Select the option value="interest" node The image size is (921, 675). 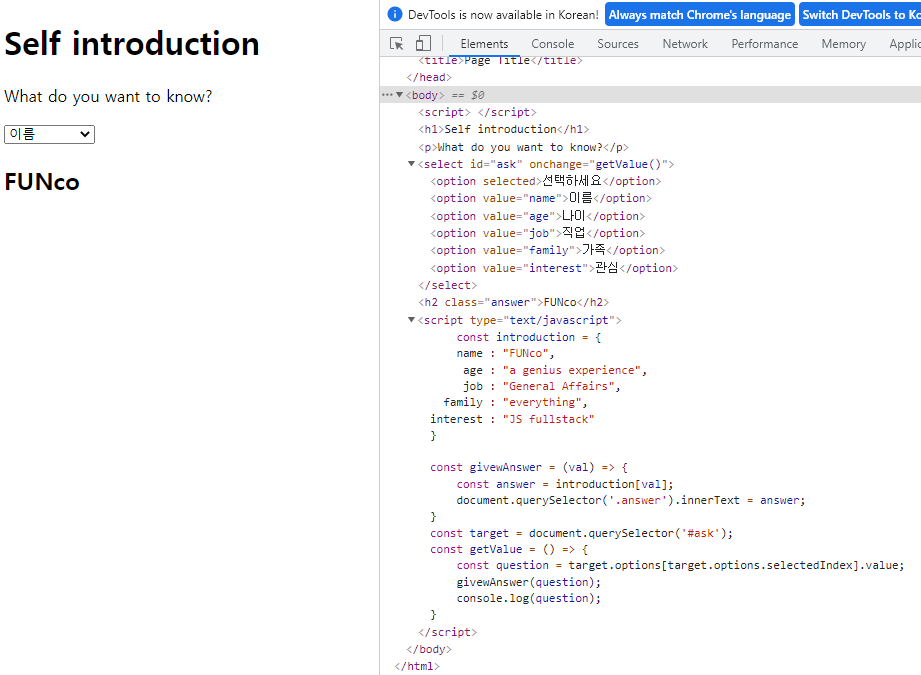(x=554, y=268)
